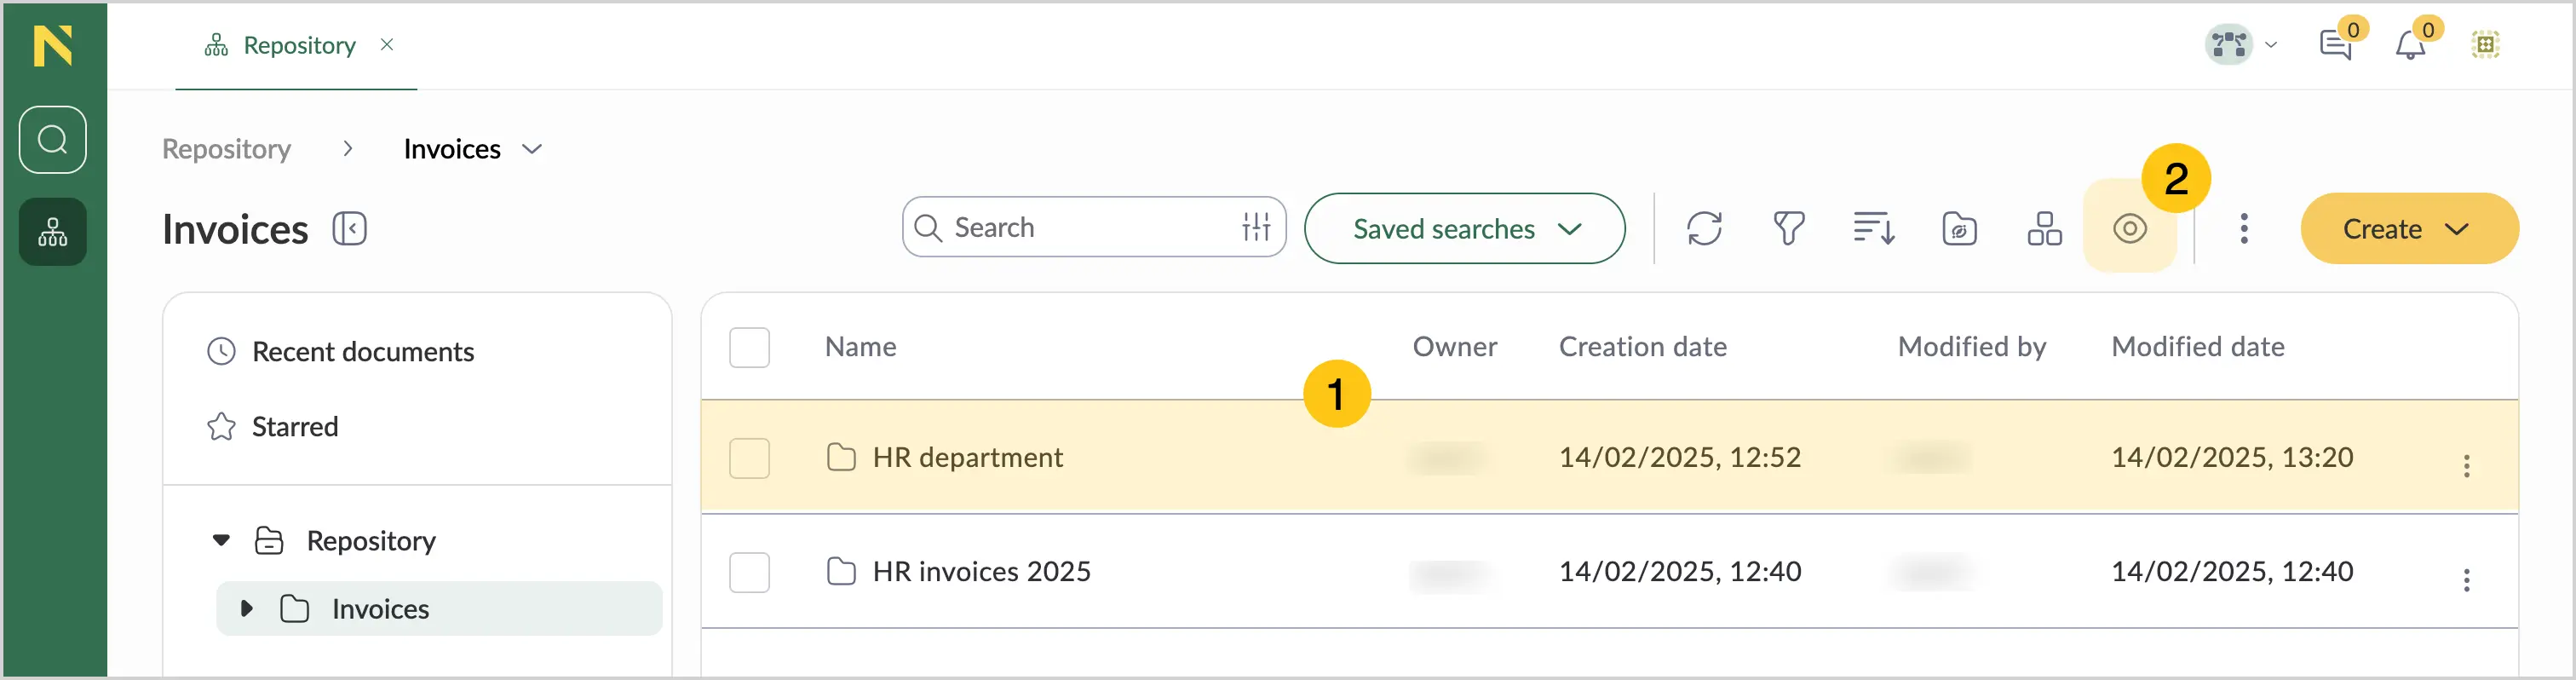
Task: Refresh the document list
Action: click(x=1704, y=229)
